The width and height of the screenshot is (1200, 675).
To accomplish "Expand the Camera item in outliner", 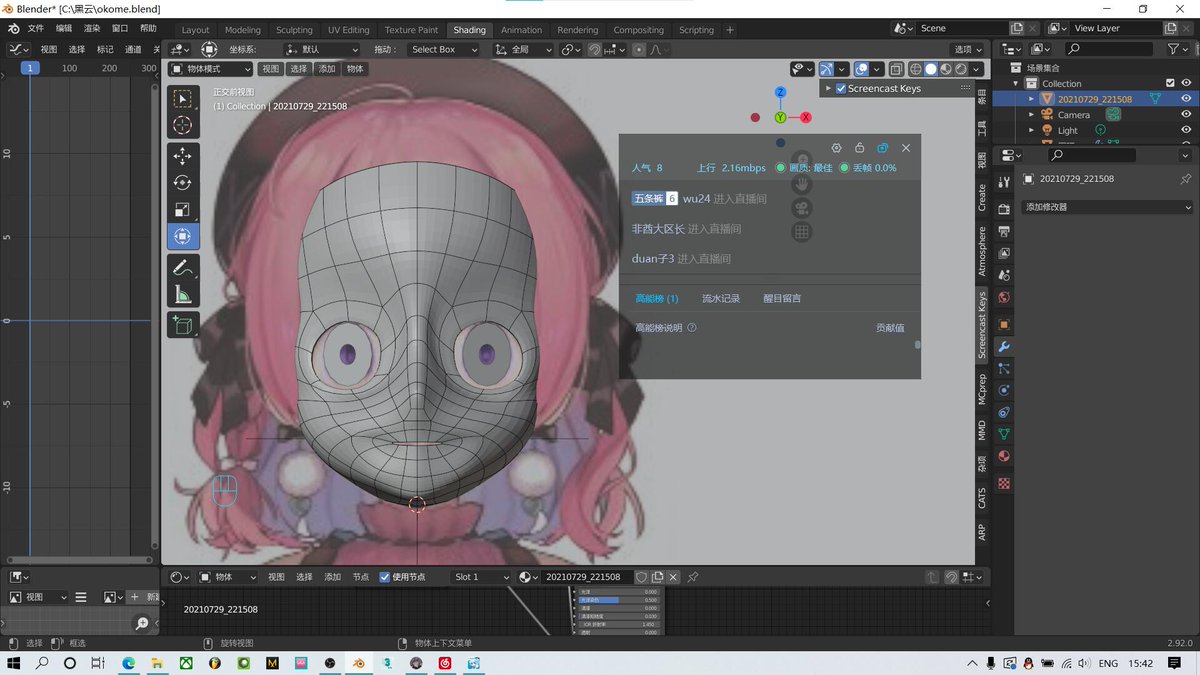I will coord(1033,115).
